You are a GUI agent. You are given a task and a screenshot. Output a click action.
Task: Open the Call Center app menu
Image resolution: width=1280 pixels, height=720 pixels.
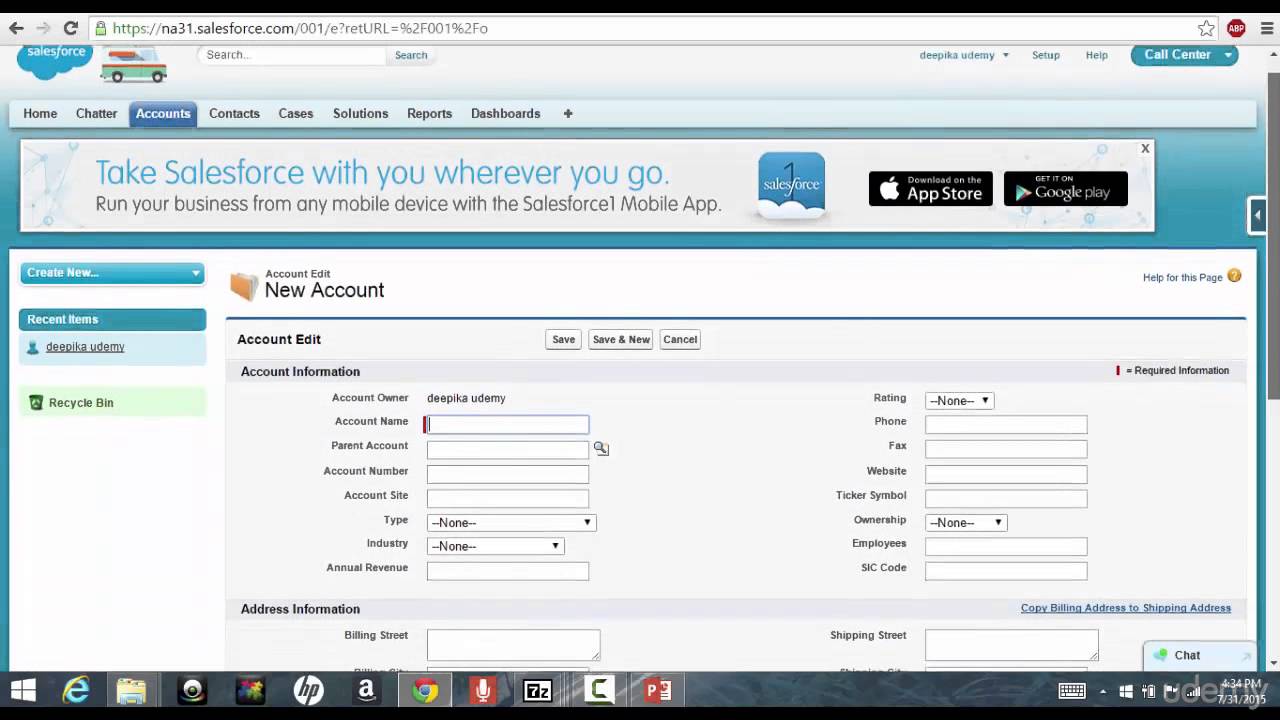[1184, 55]
